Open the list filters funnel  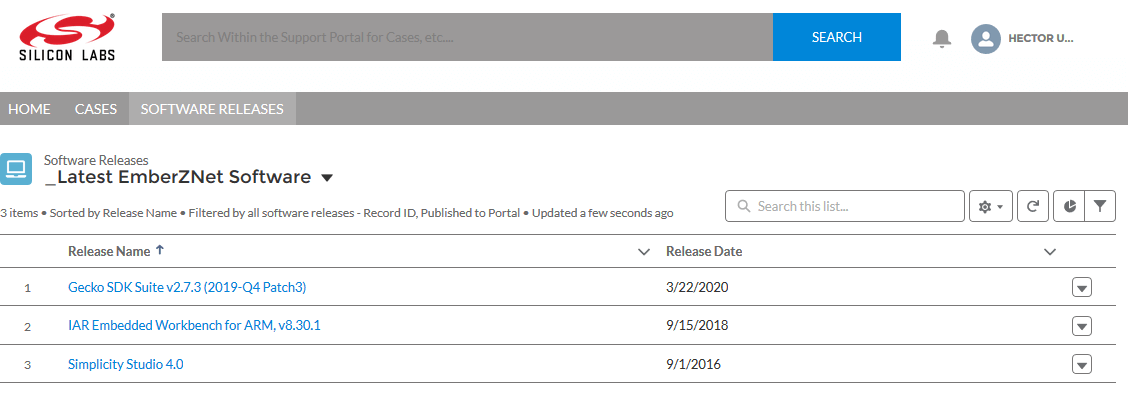tap(1100, 206)
